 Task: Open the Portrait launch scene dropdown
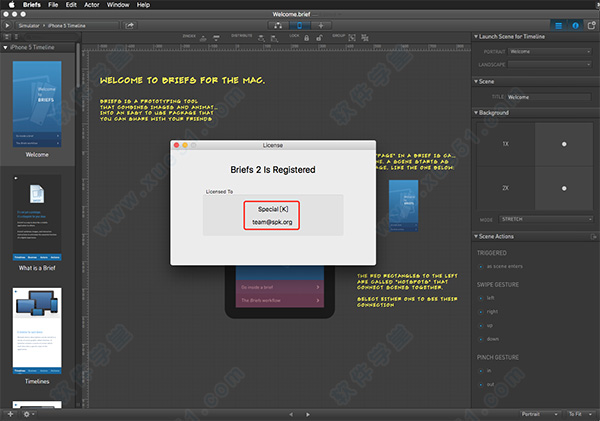(550, 51)
